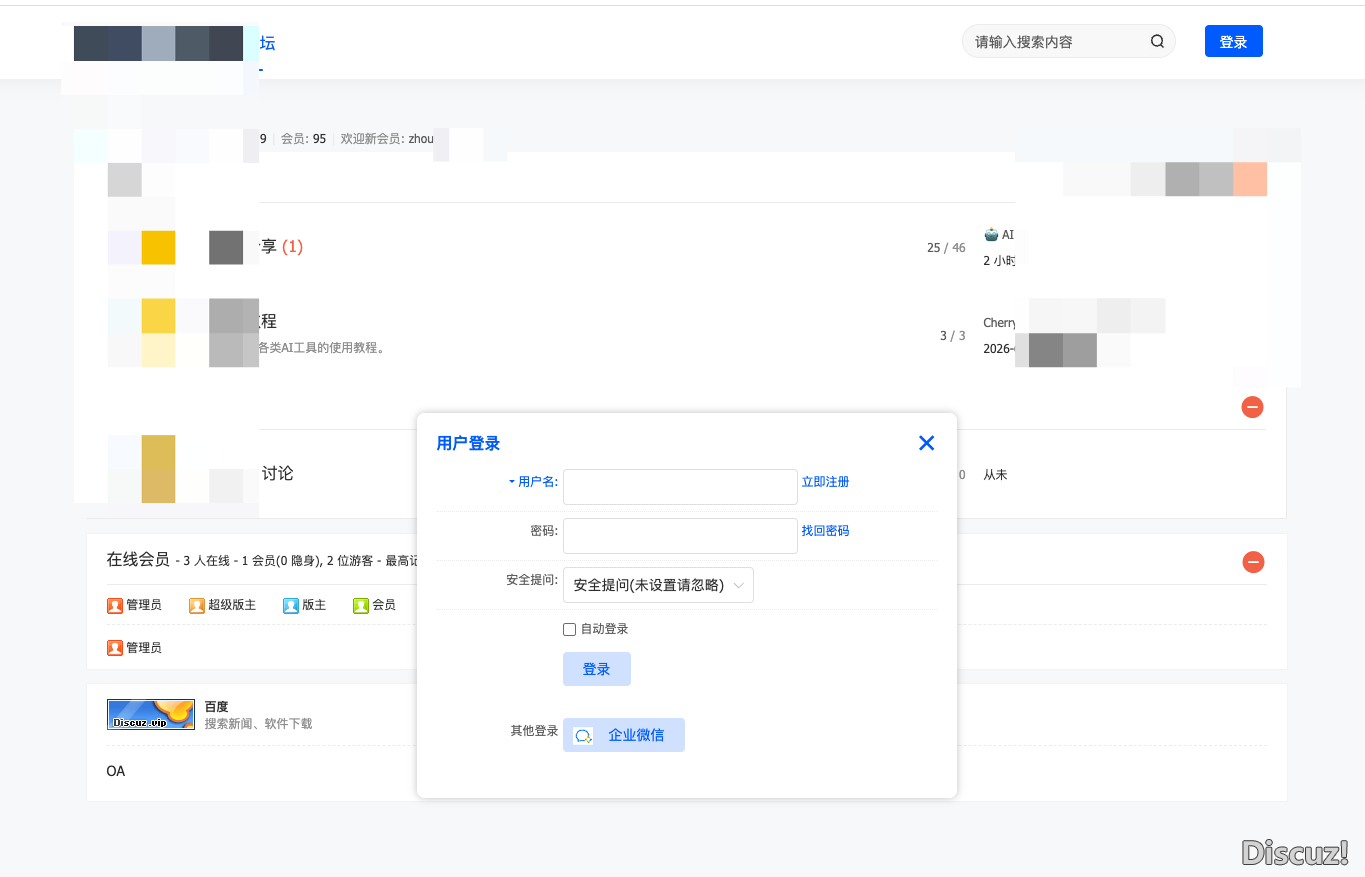The image size is (1365, 877).
Task: Click the 25 / 46 post count
Action: point(946,248)
